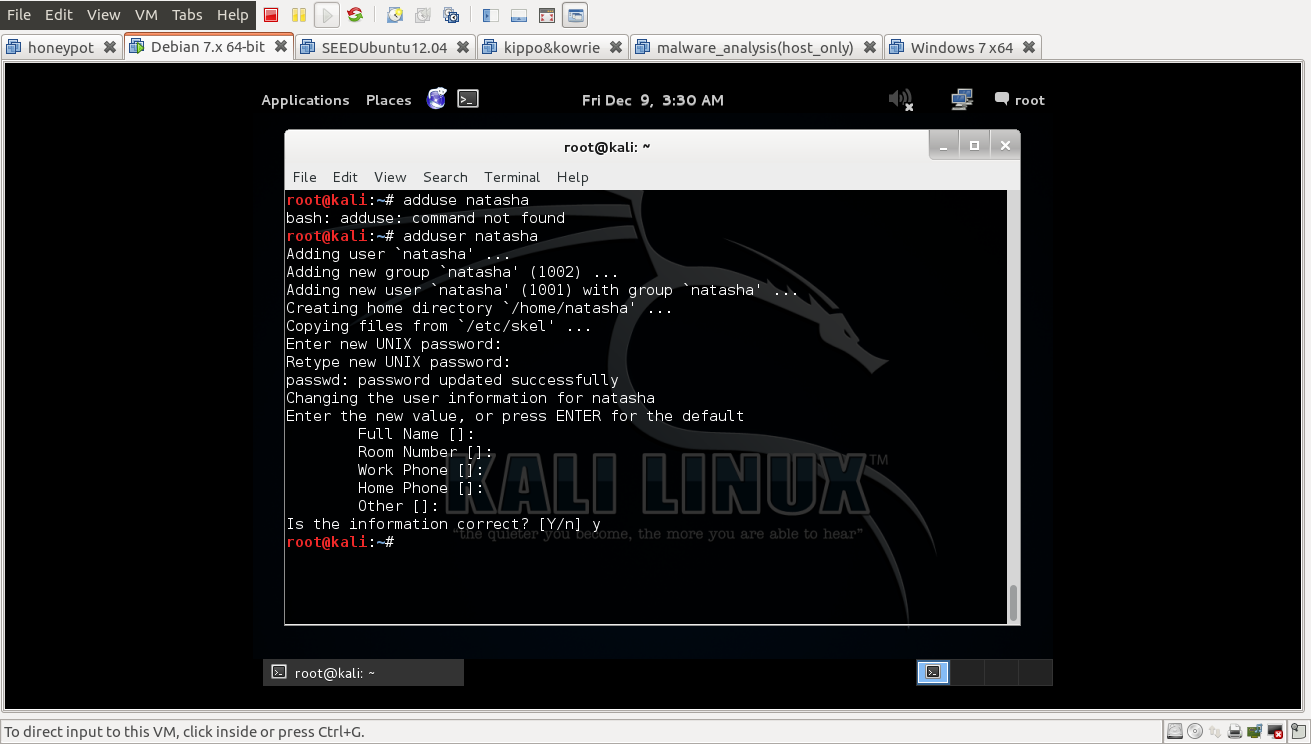Open the snapshot manager icon

tap(451, 15)
